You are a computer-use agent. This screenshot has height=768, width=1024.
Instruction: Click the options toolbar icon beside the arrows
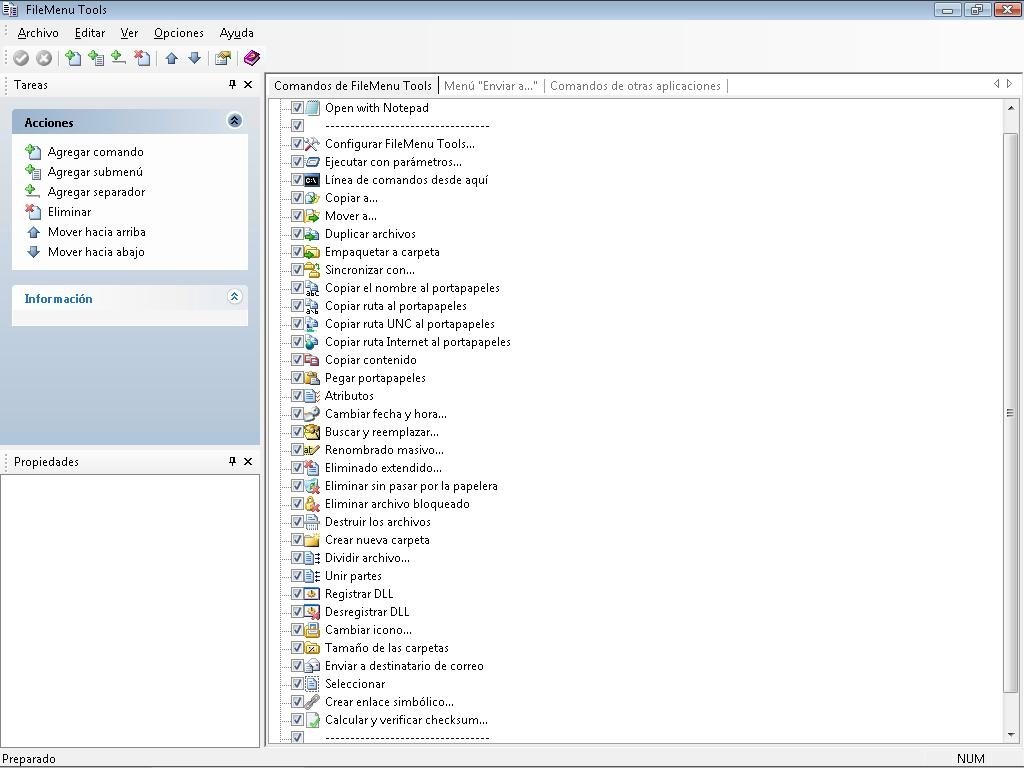(223, 58)
